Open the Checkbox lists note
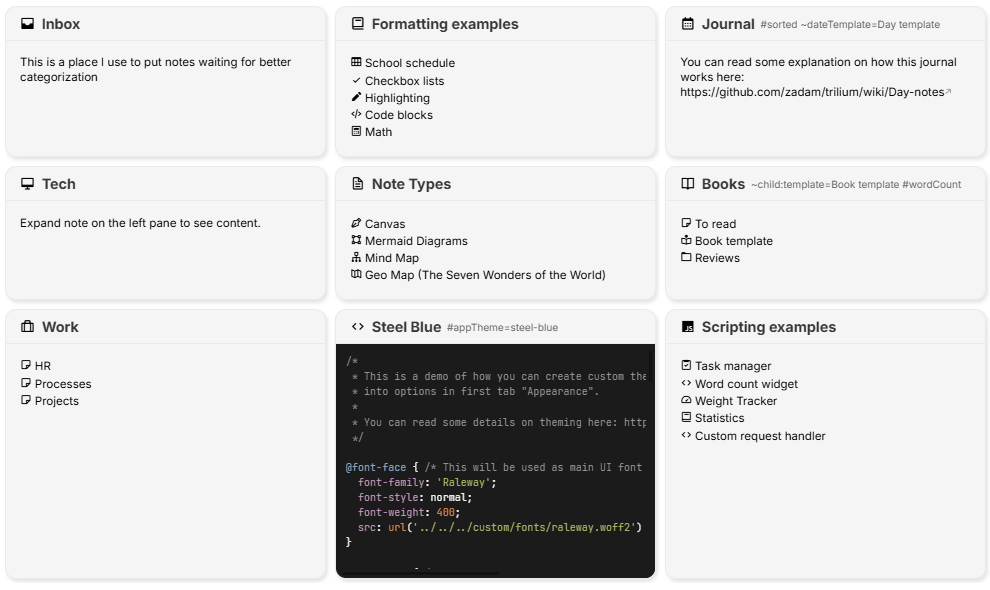 [404, 81]
